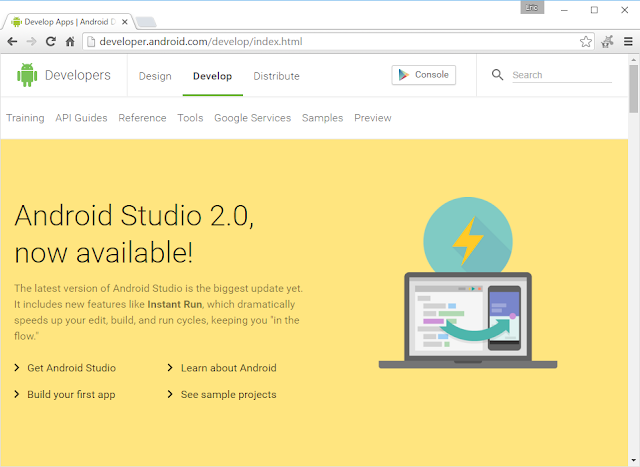Open the Tools section

coord(190,118)
